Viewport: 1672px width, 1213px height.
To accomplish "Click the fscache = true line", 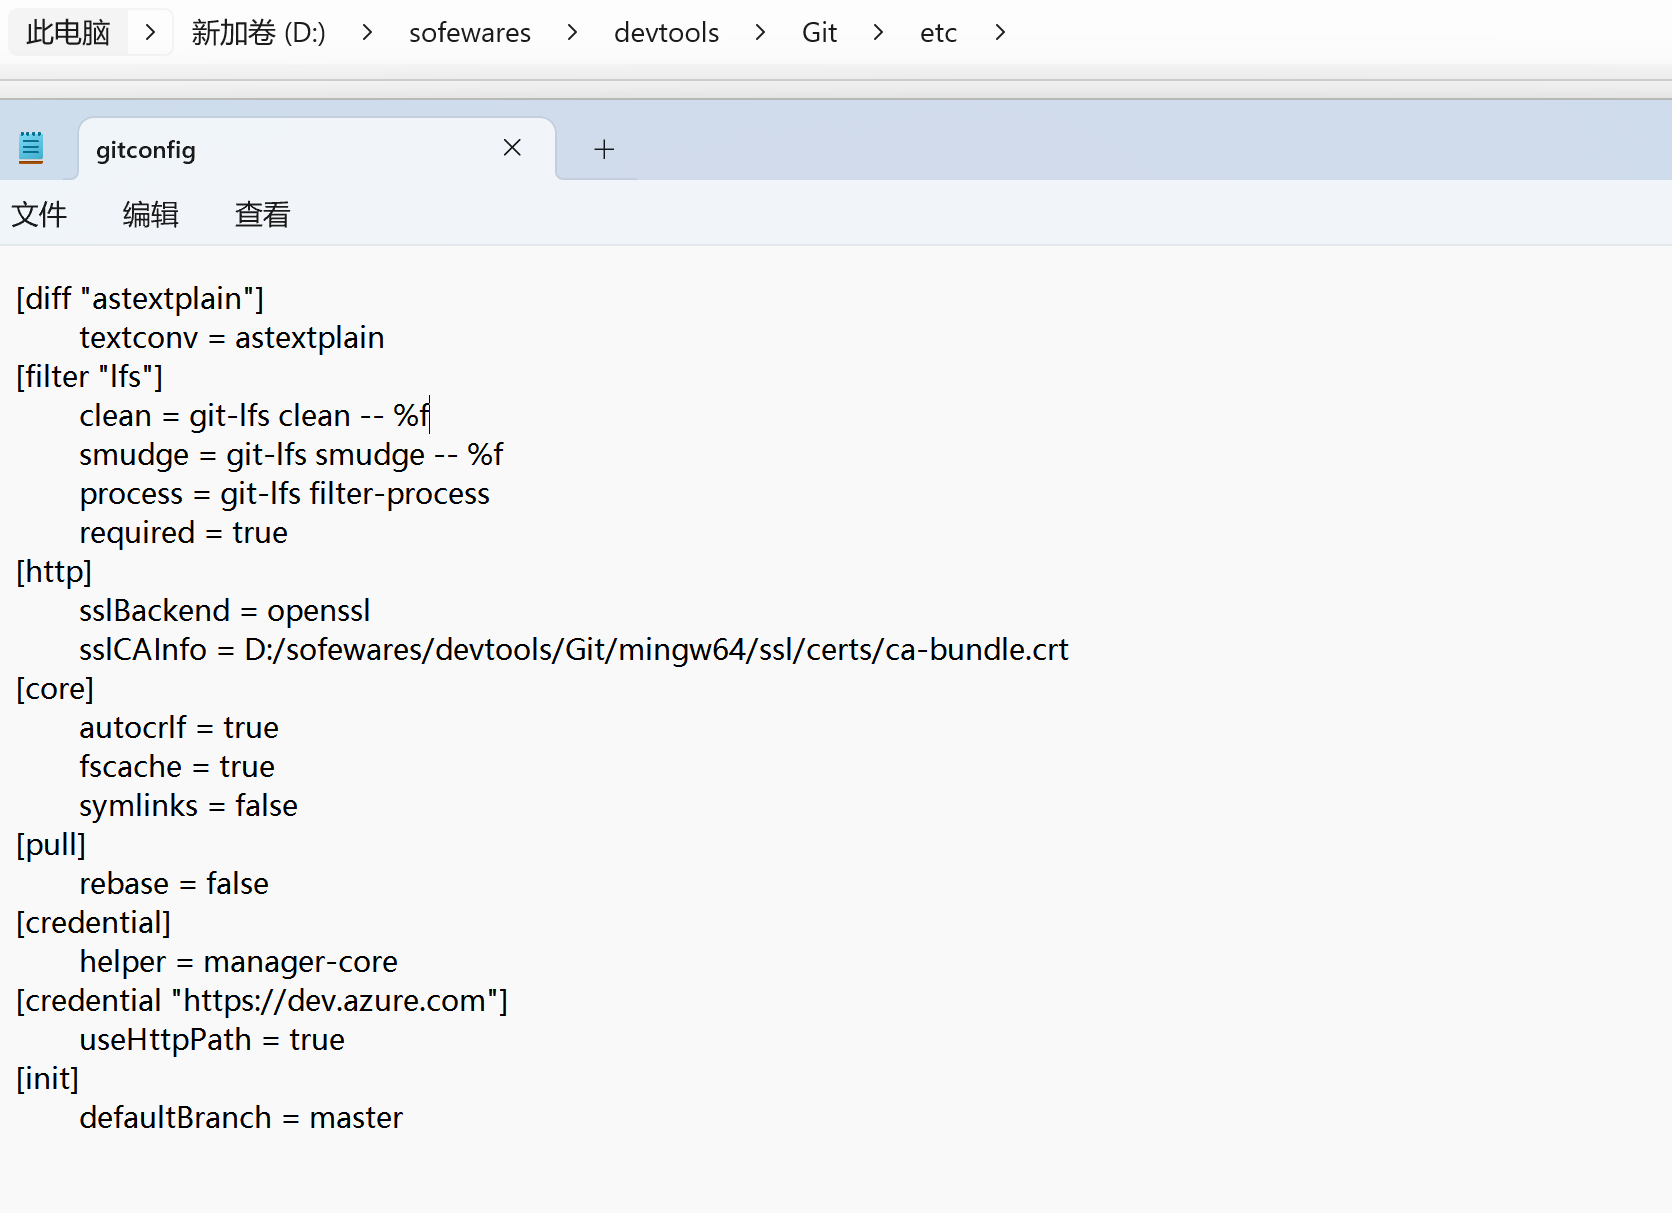I will [177, 766].
